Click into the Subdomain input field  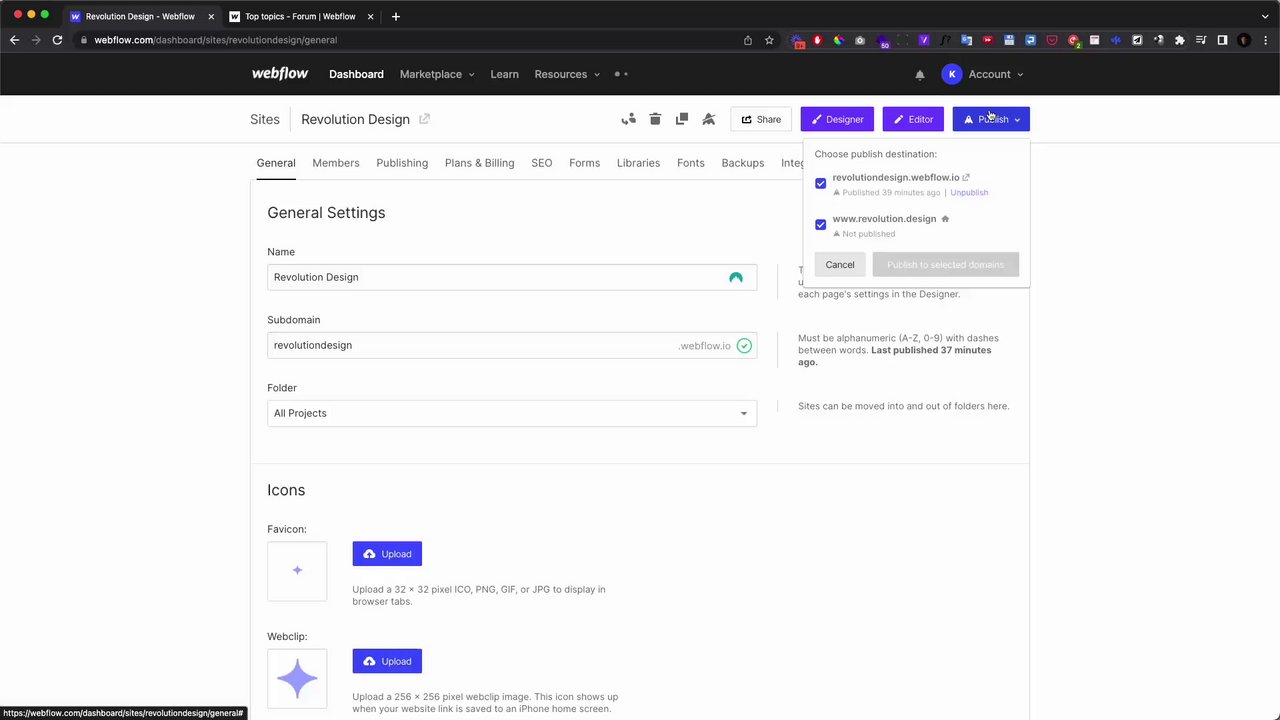coord(512,345)
